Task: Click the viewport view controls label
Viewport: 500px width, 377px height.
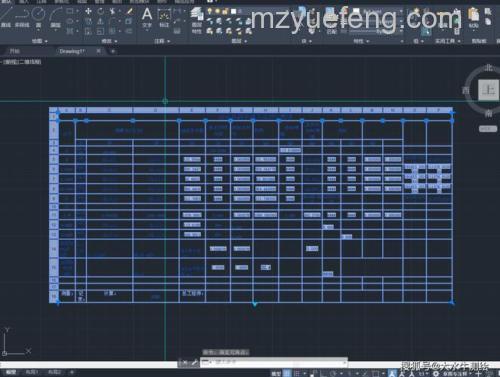Action: click(x=21, y=62)
